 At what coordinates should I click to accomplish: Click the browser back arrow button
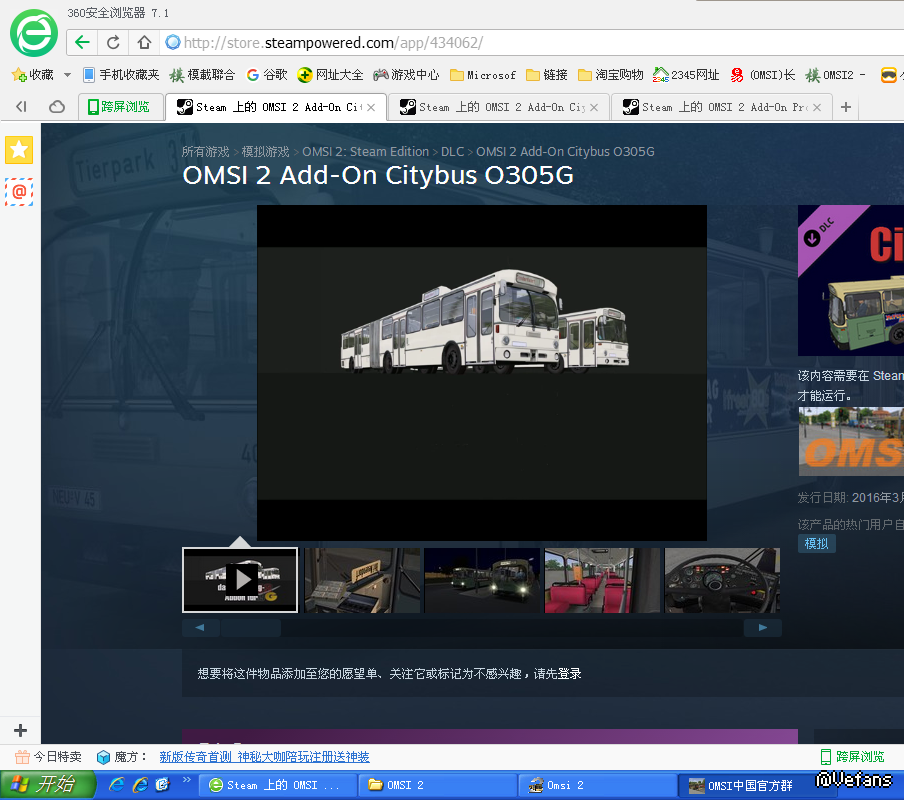pos(82,43)
